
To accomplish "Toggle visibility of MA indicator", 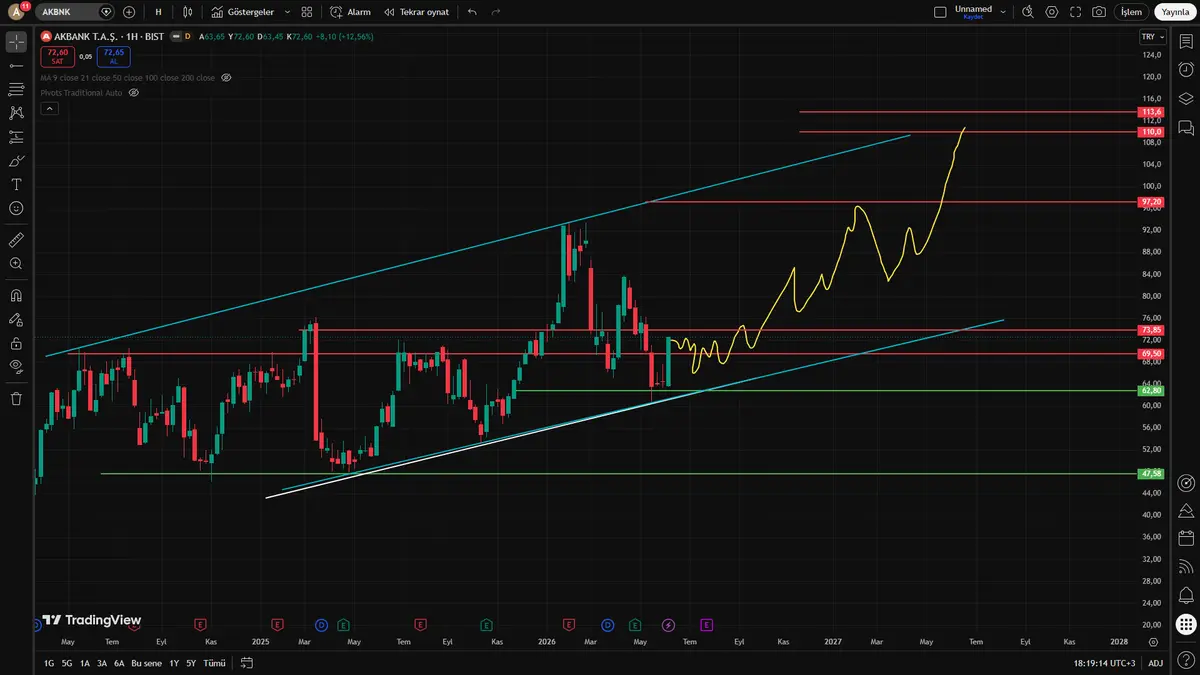I will [226, 77].
